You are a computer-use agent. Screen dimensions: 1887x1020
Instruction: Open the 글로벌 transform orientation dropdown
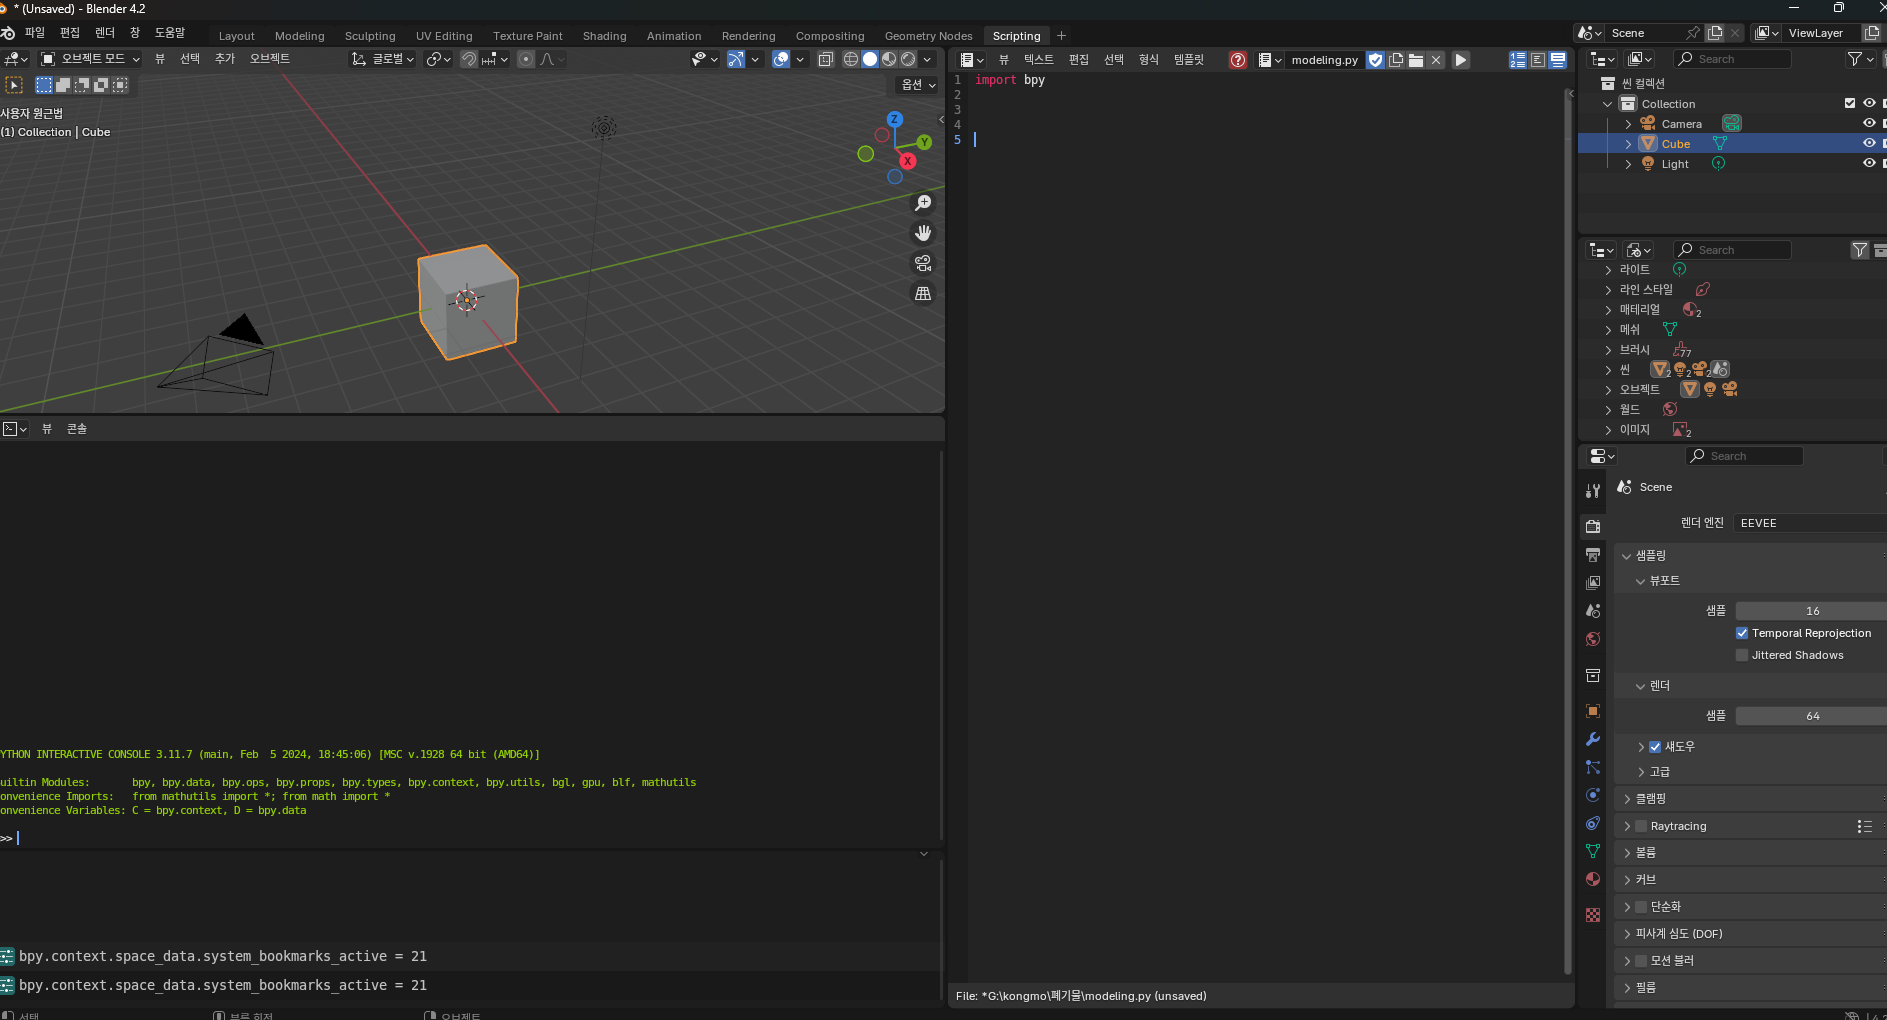tap(383, 59)
